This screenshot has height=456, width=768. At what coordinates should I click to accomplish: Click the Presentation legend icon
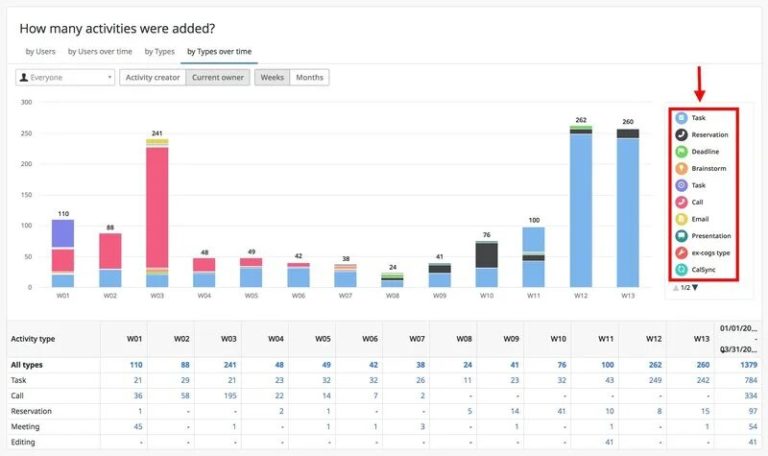[680, 236]
